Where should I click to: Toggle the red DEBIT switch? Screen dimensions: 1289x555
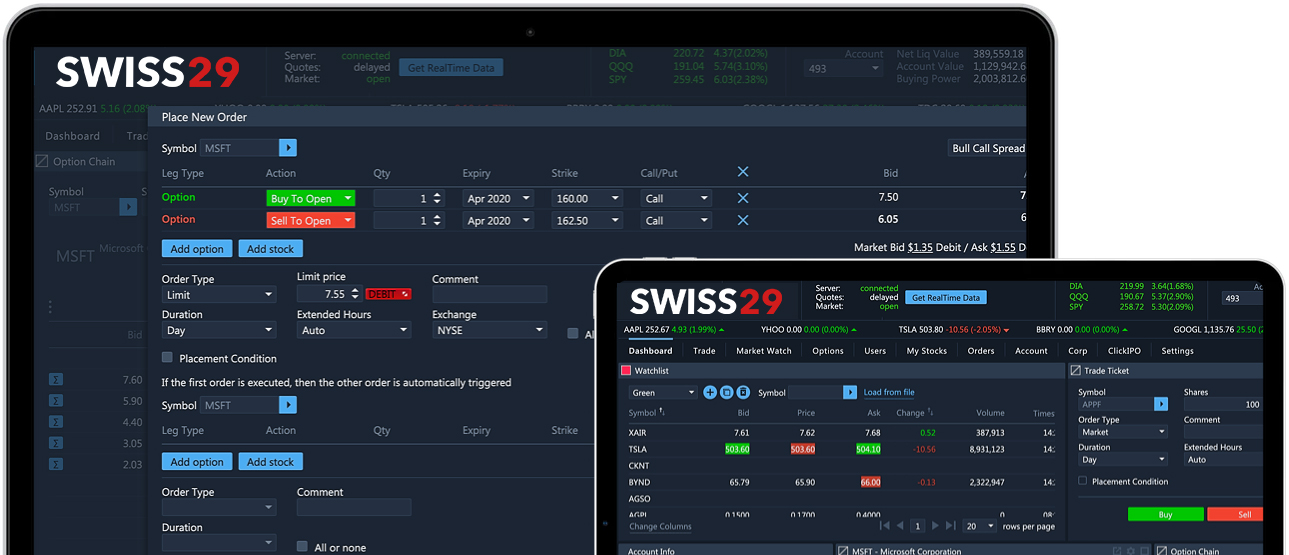388,295
